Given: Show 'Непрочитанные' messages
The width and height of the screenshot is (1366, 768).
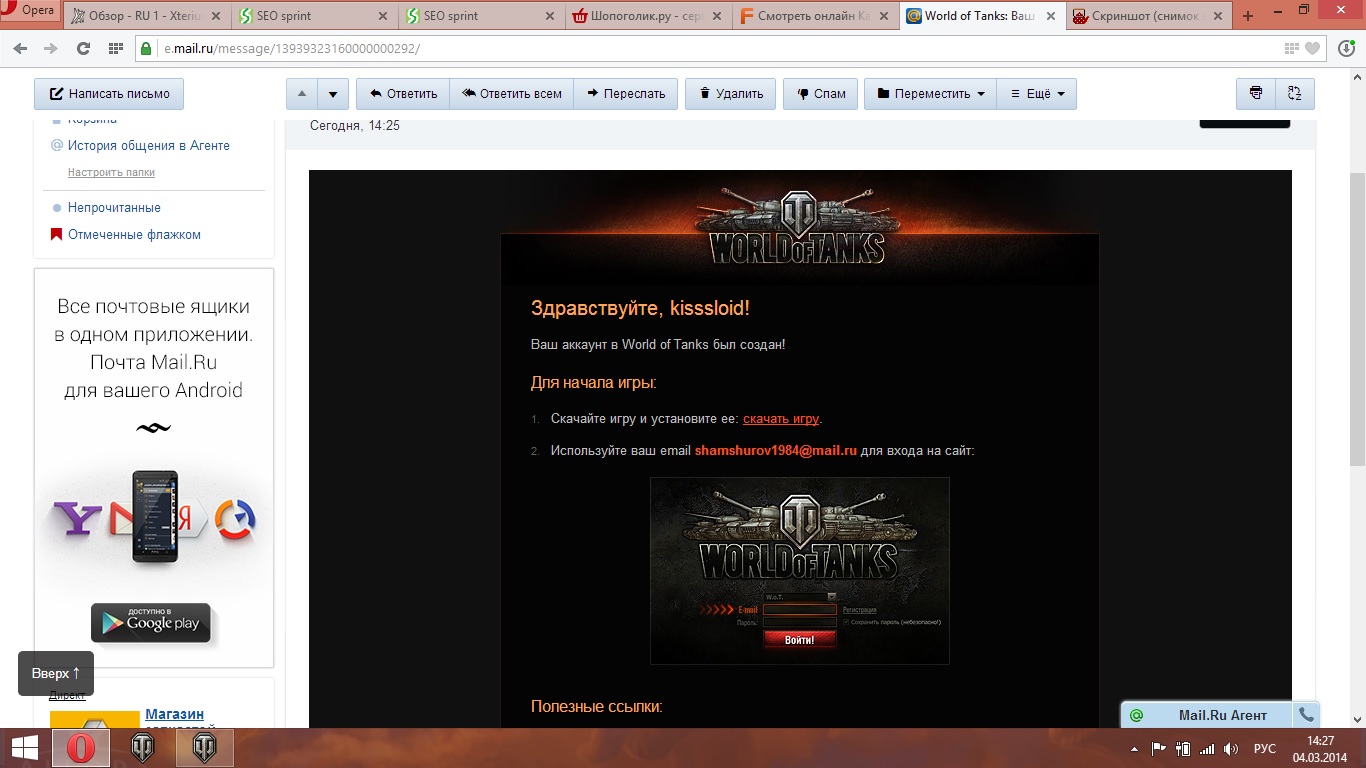Looking at the screenshot, I should tap(114, 208).
